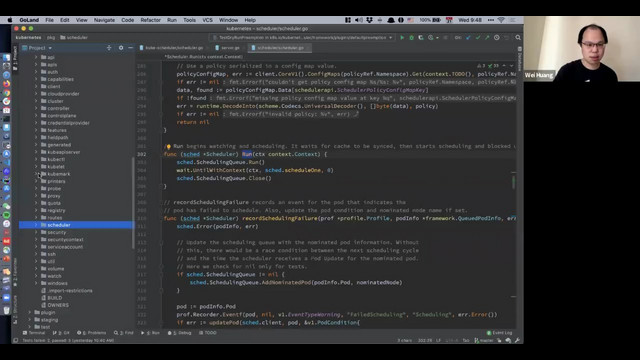Screen dimensions: 640x360
Task: Click the settings wrench icon in the status bar
Action: click(x=518, y=340)
